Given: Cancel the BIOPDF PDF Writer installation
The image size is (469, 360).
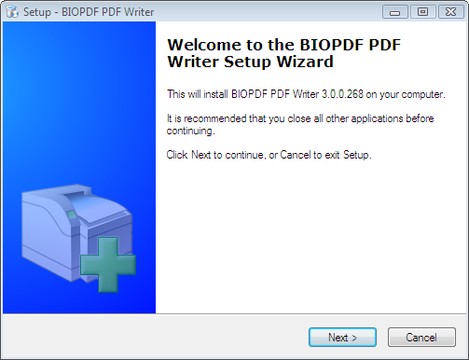Looking at the screenshot, I should [x=421, y=337].
